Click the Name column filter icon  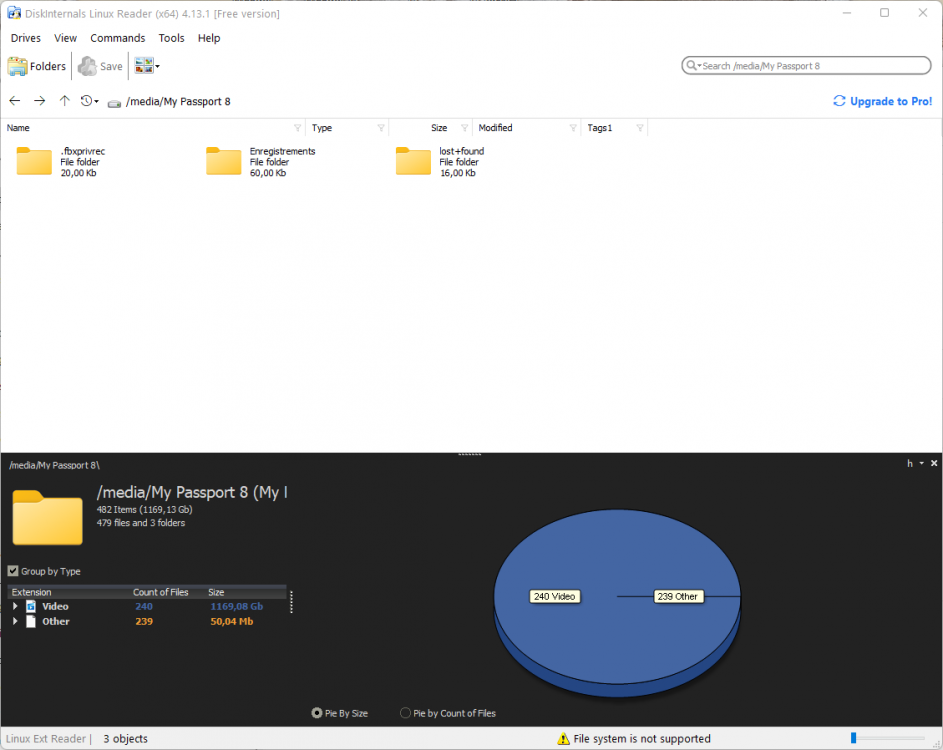pos(297,128)
